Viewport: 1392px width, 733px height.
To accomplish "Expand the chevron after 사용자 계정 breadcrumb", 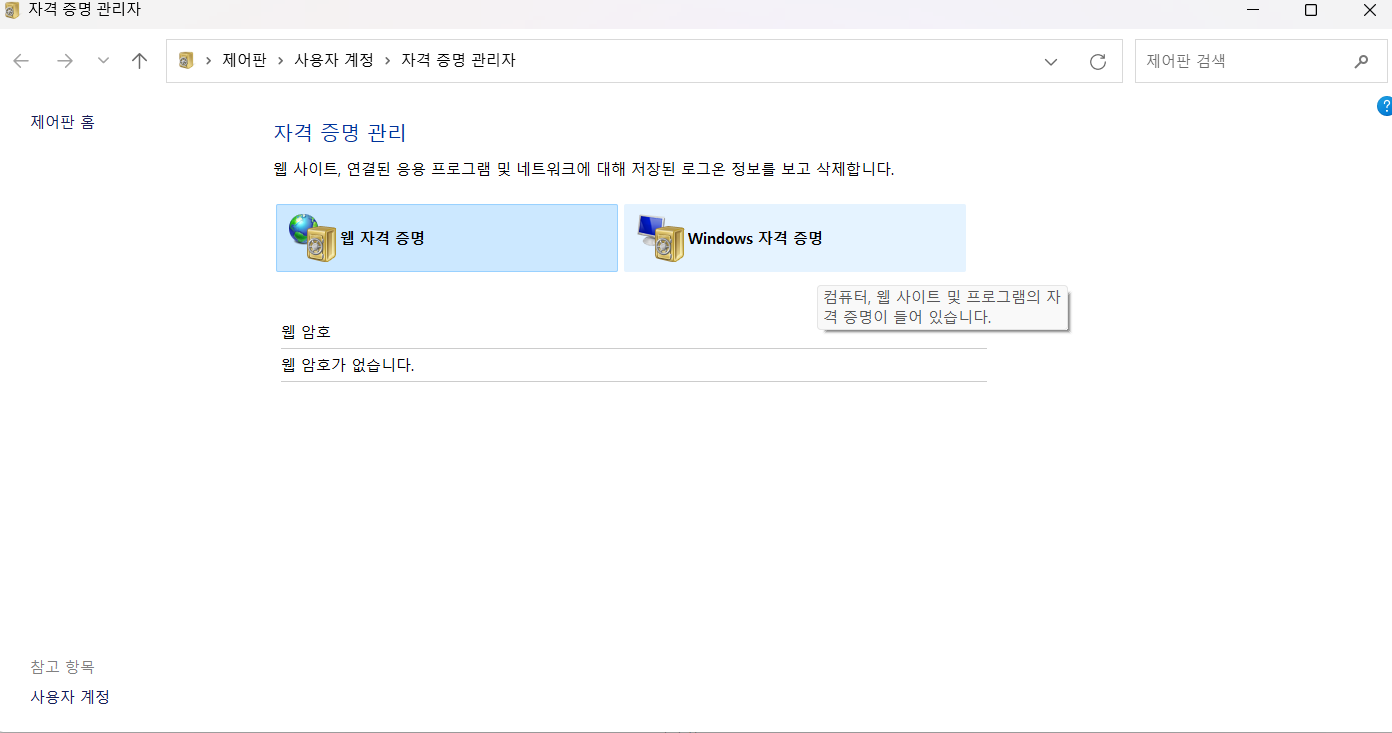I will 388,61.
